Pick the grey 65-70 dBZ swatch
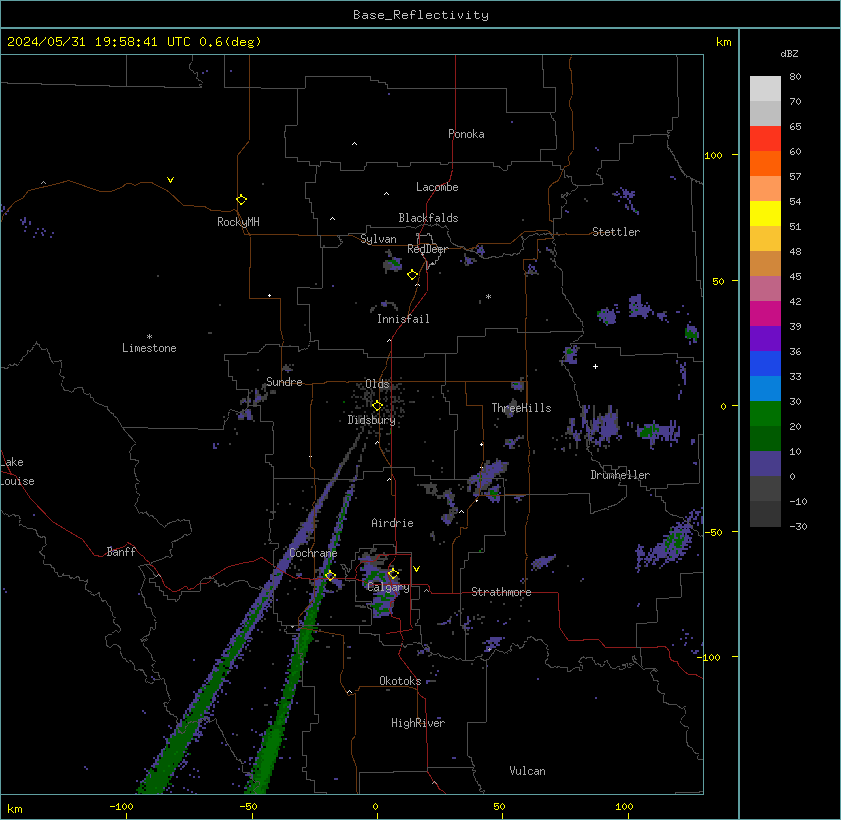 [765, 114]
